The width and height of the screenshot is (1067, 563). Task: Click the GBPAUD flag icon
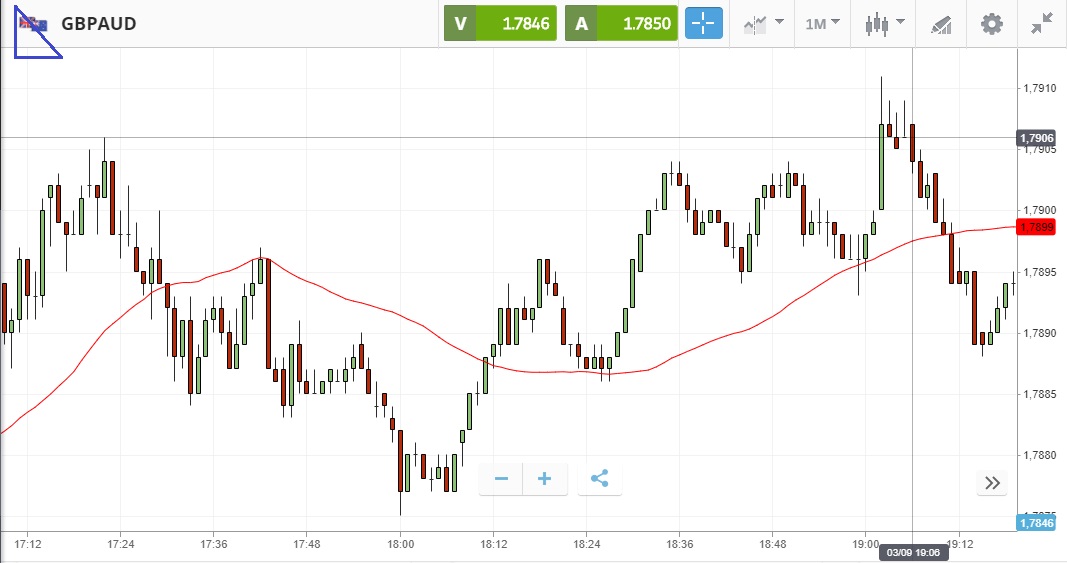click(x=33, y=24)
